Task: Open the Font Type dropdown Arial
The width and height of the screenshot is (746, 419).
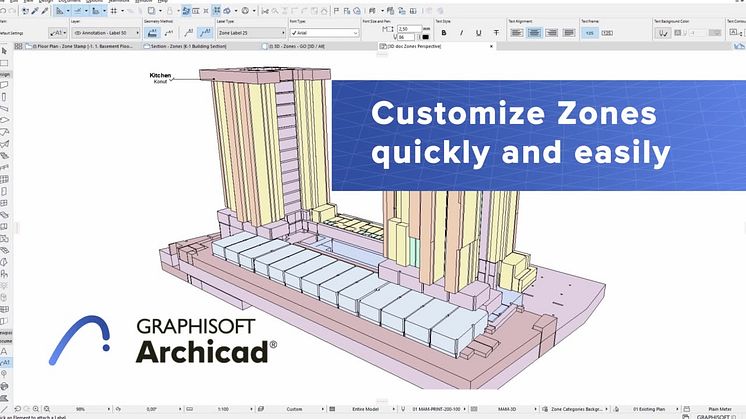Action: [324, 33]
